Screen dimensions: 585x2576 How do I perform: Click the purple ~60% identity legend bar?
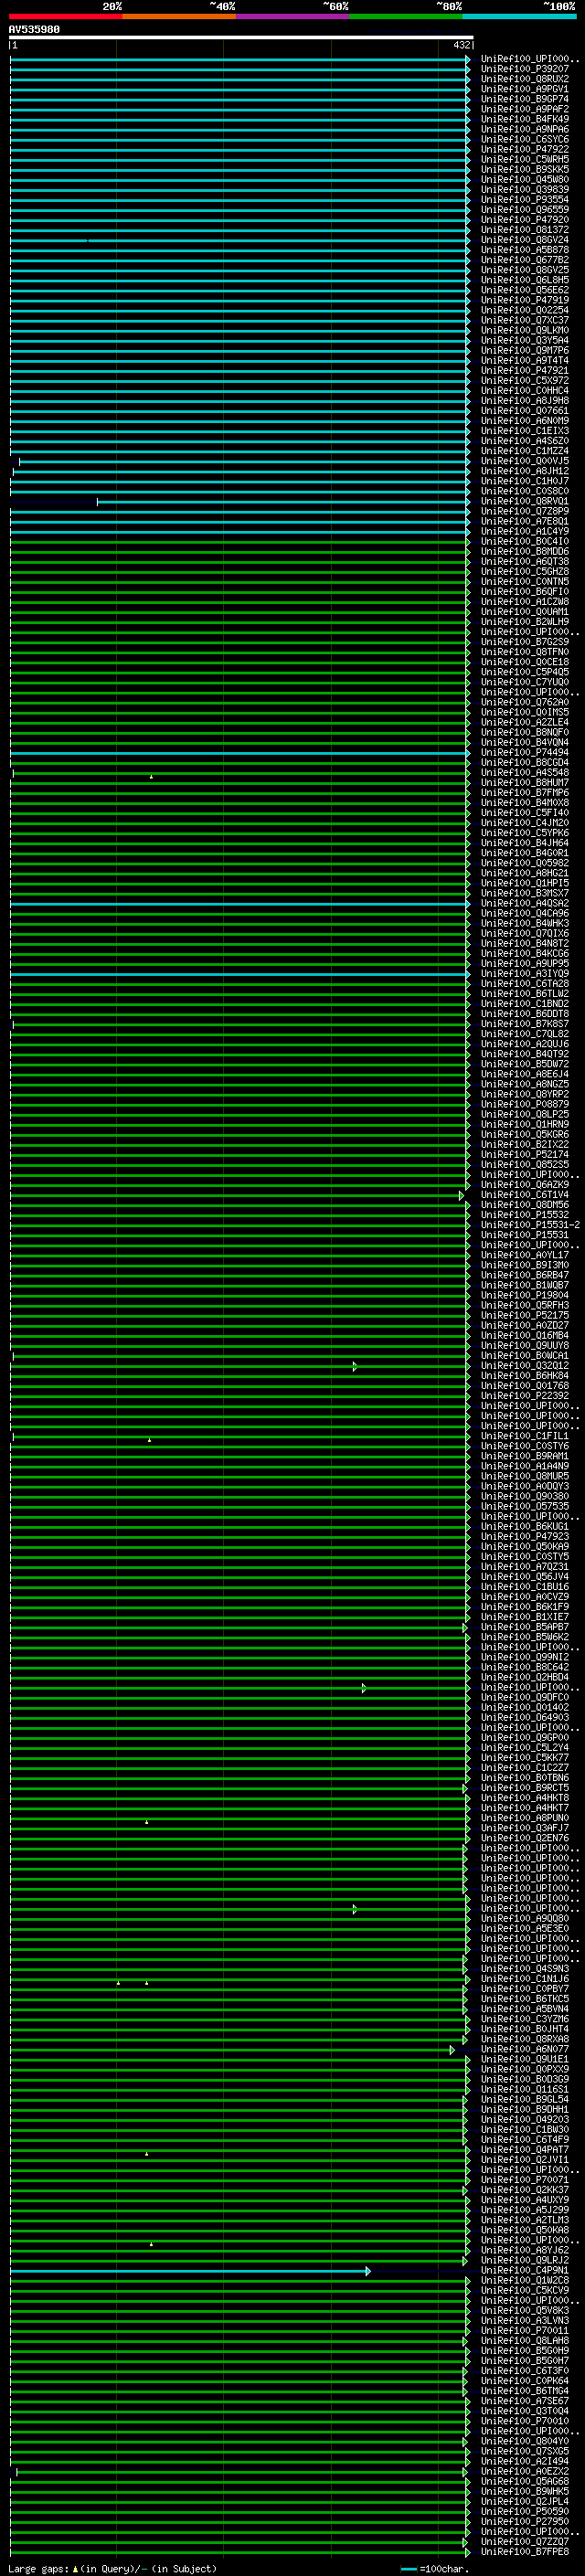[292, 17]
